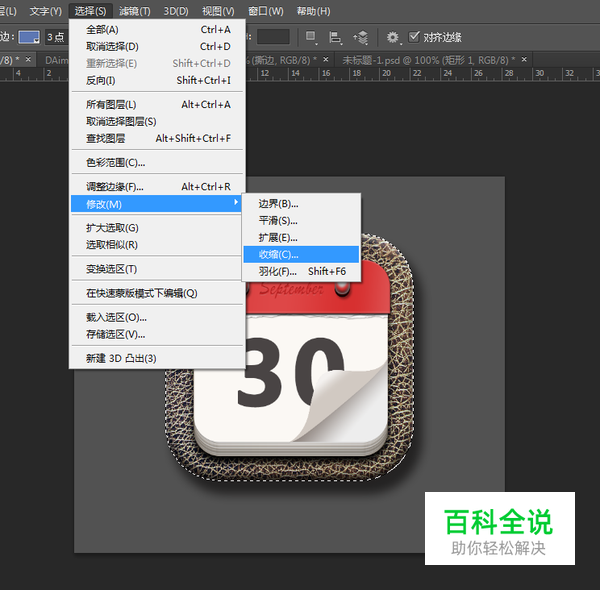This screenshot has height=590, width=600.
Task: Close the 未标题-1.psd document tab
Action: click(x=524, y=59)
